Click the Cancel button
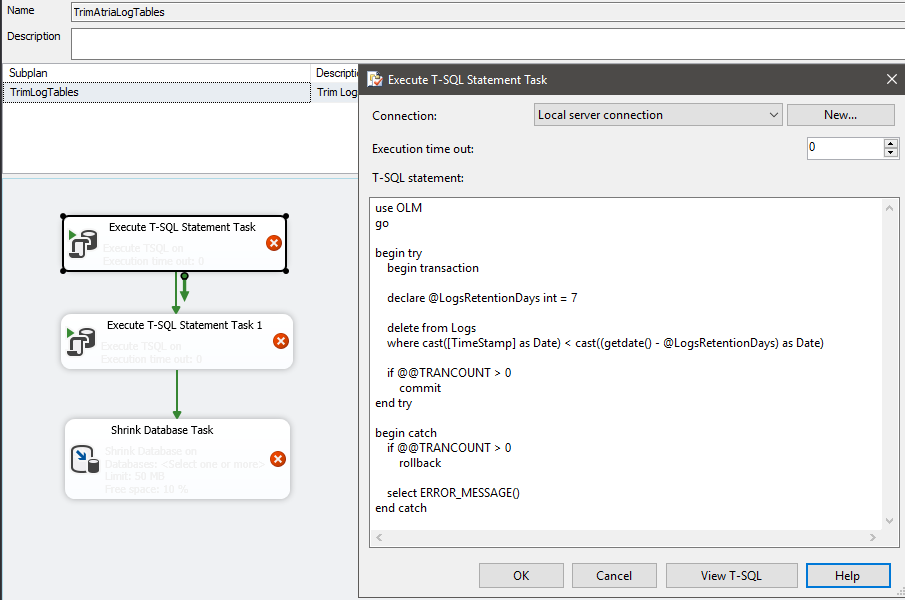Viewport: 905px width, 600px height. coord(614,576)
